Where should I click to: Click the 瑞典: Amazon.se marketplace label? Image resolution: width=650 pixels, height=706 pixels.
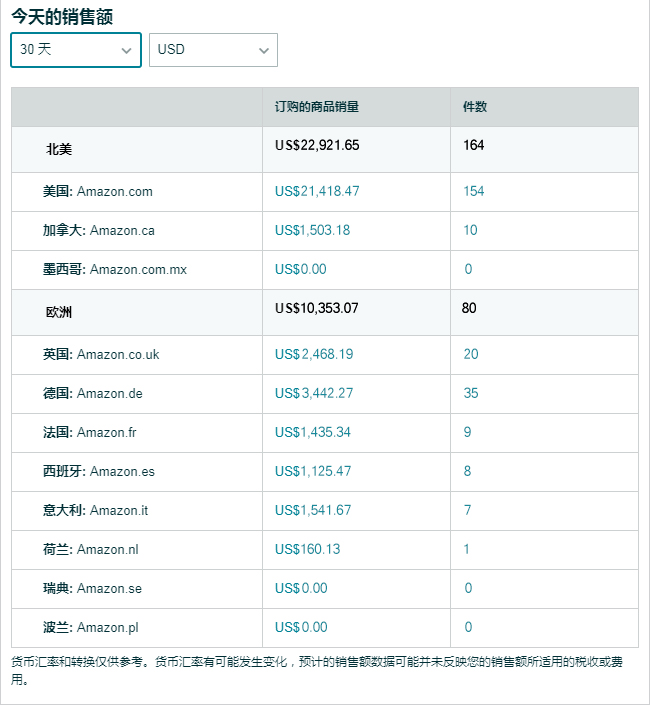92,588
